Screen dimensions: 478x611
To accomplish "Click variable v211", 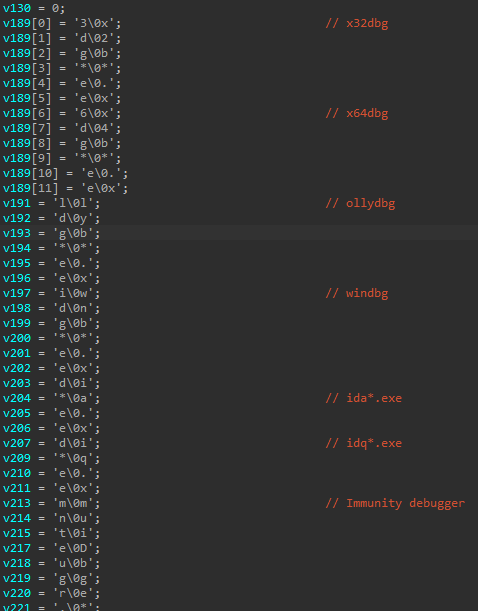I will [x=17, y=489].
